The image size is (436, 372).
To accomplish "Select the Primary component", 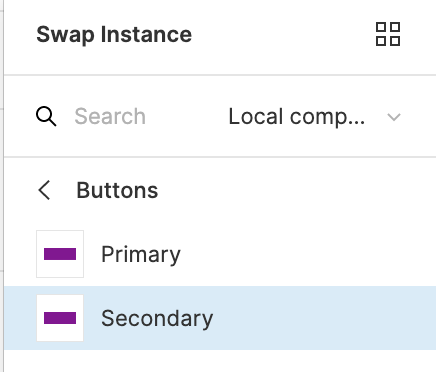I will click(220, 254).
